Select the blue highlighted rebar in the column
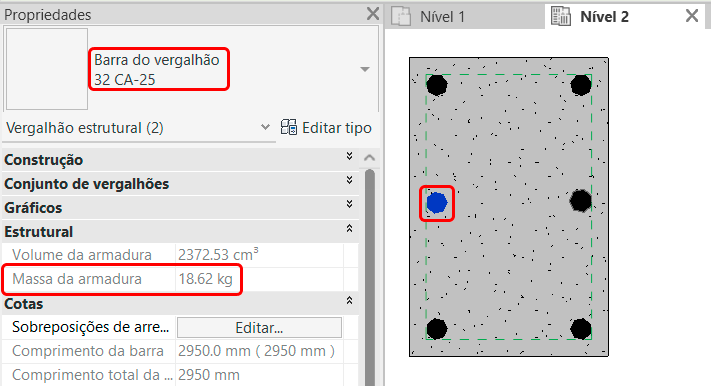 coord(437,203)
